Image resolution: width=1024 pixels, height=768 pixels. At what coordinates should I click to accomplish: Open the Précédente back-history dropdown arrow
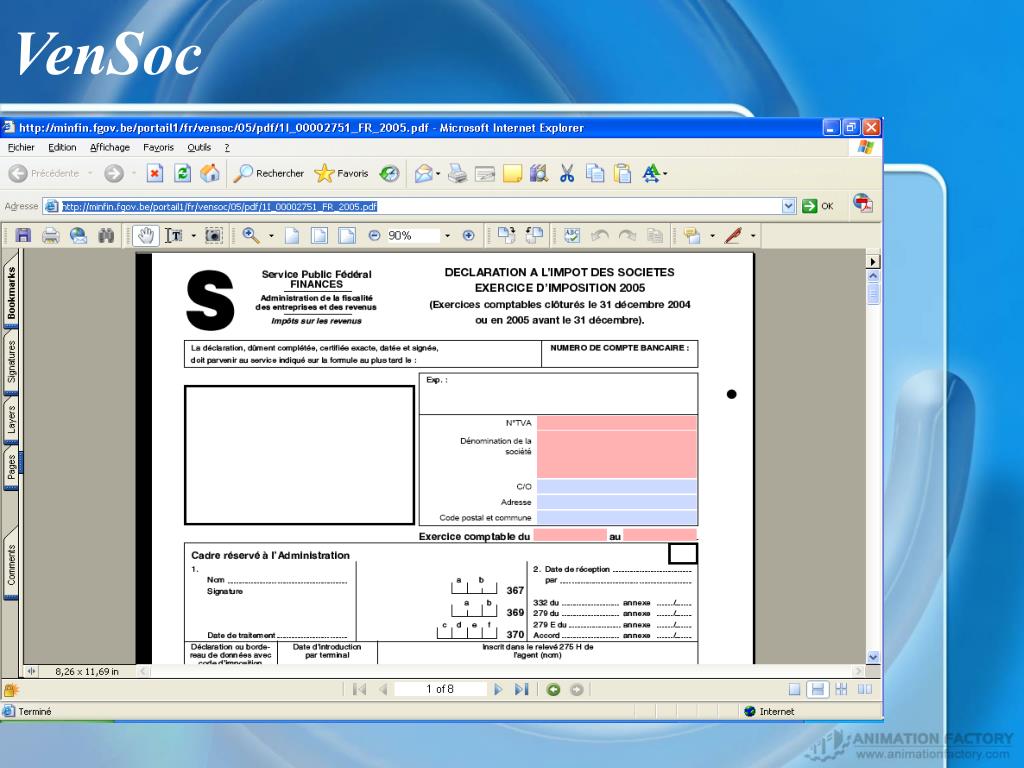90,174
